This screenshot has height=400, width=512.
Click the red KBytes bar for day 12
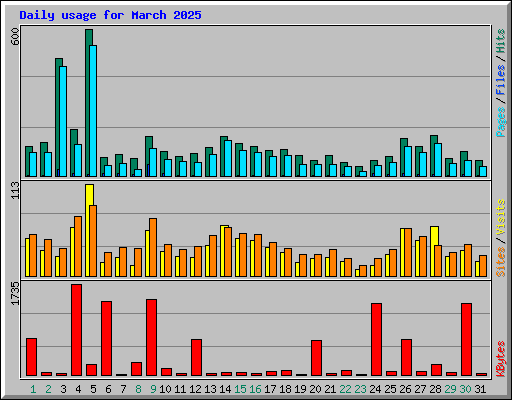[196, 358]
